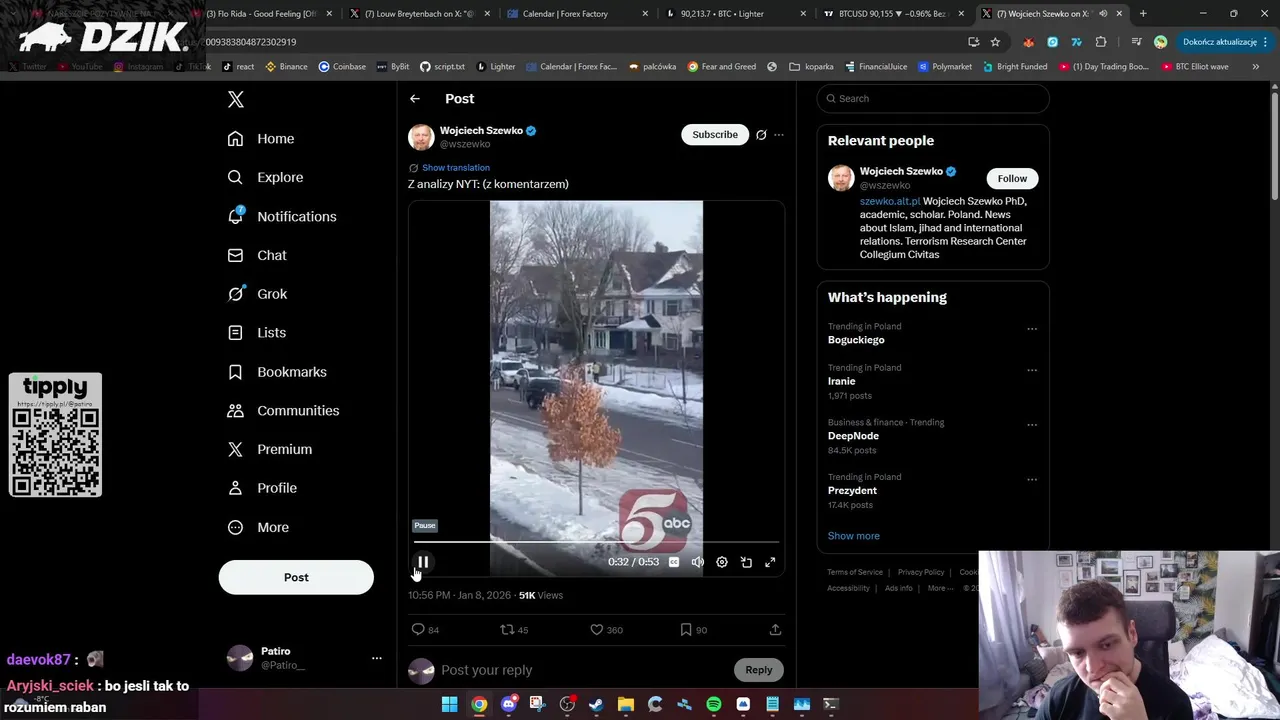
Task: Open video playback settings gear
Action: 722,562
